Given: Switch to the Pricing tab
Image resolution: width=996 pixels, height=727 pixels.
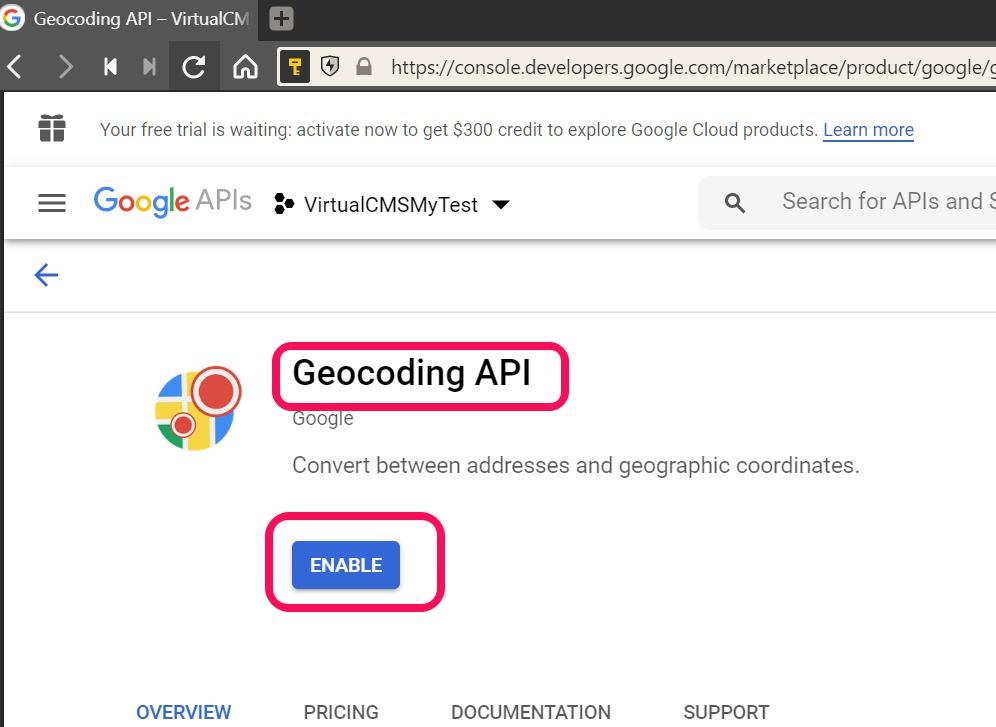Looking at the screenshot, I should (x=341, y=712).
